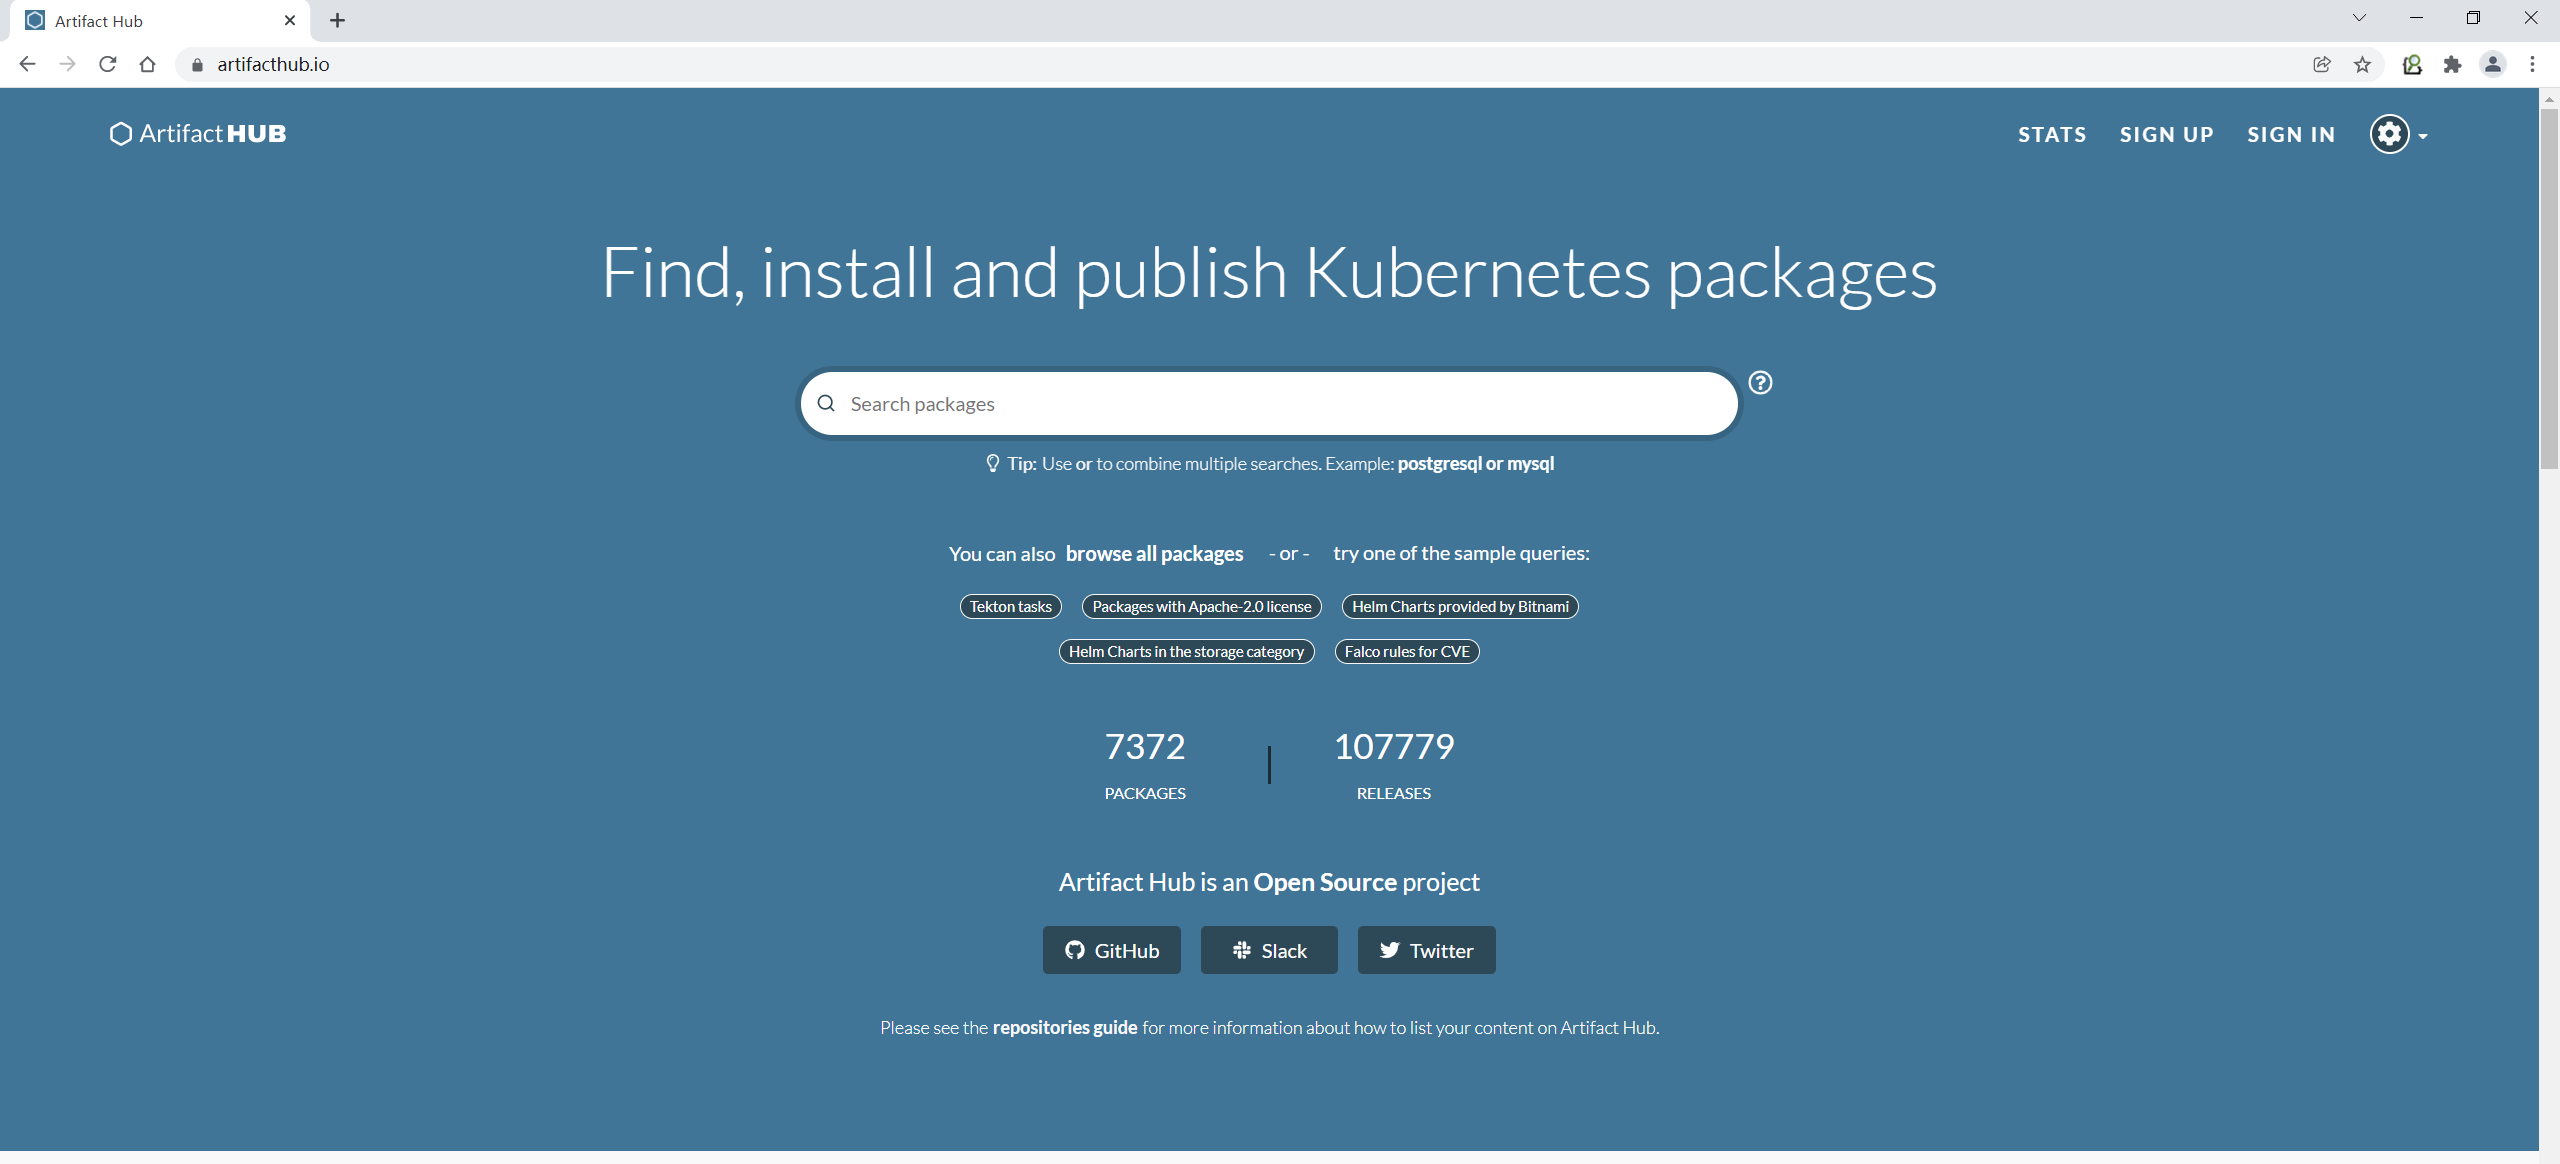Click SIGN UP in the navigation
This screenshot has height=1164, width=2560.
coord(2166,135)
